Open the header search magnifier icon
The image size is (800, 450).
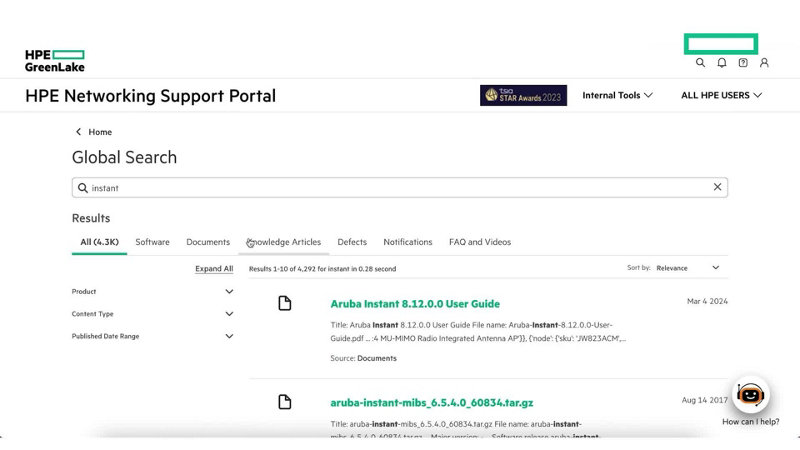point(700,63)
